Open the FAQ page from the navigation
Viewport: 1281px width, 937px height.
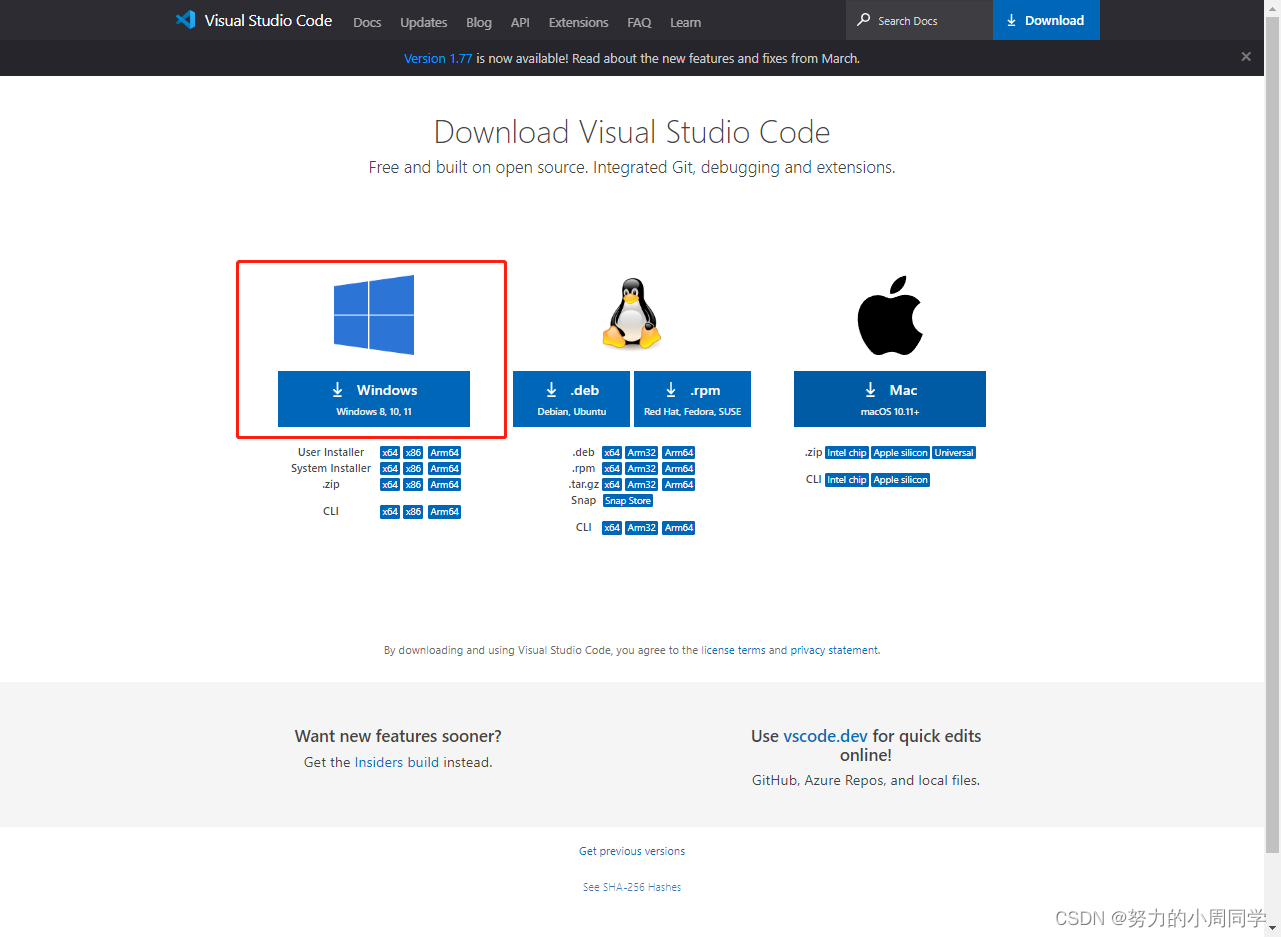(639, 22)
